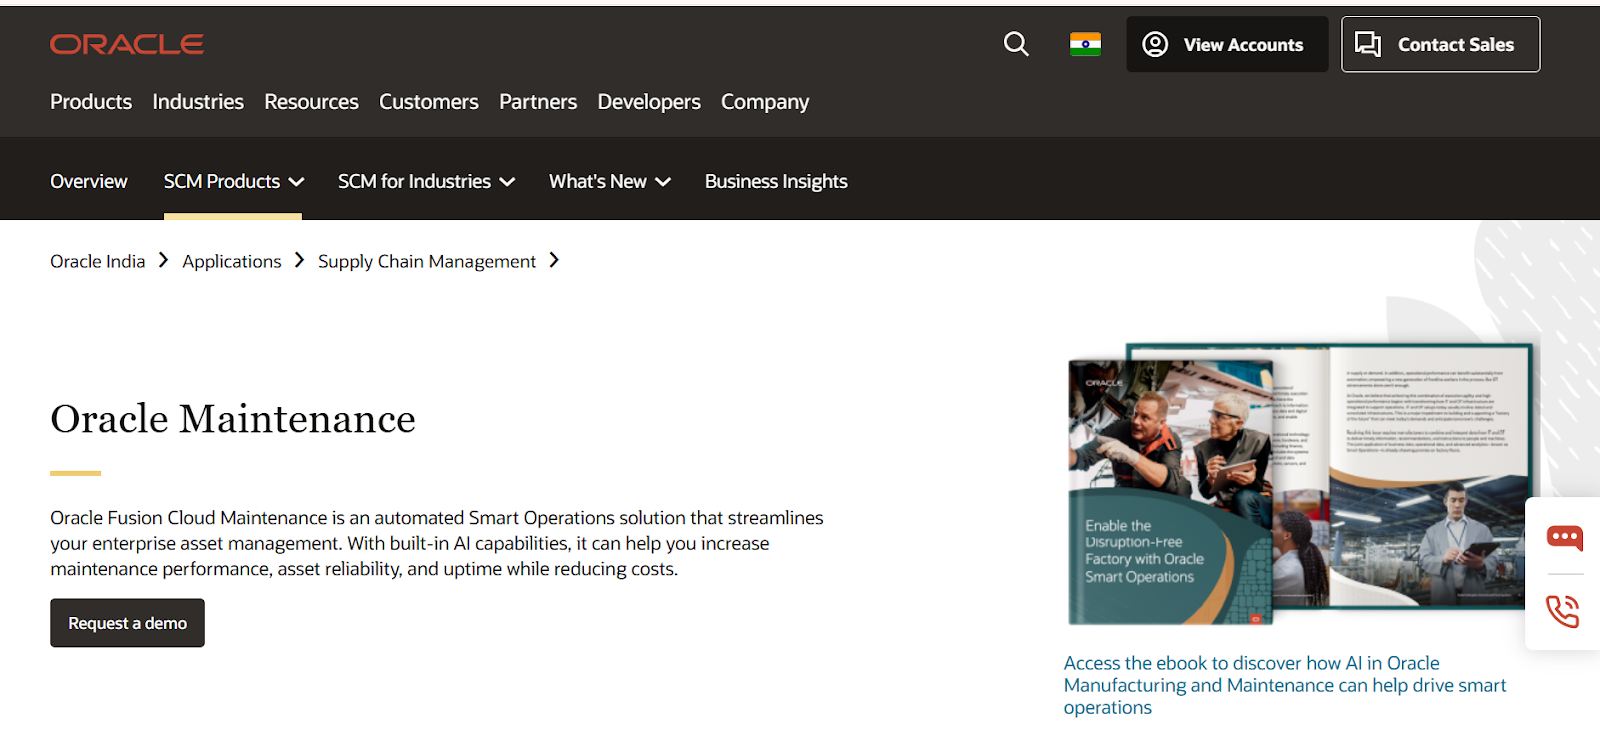Open the search magnifier icon
The image size is (1600, 747).
point(1016,44)
